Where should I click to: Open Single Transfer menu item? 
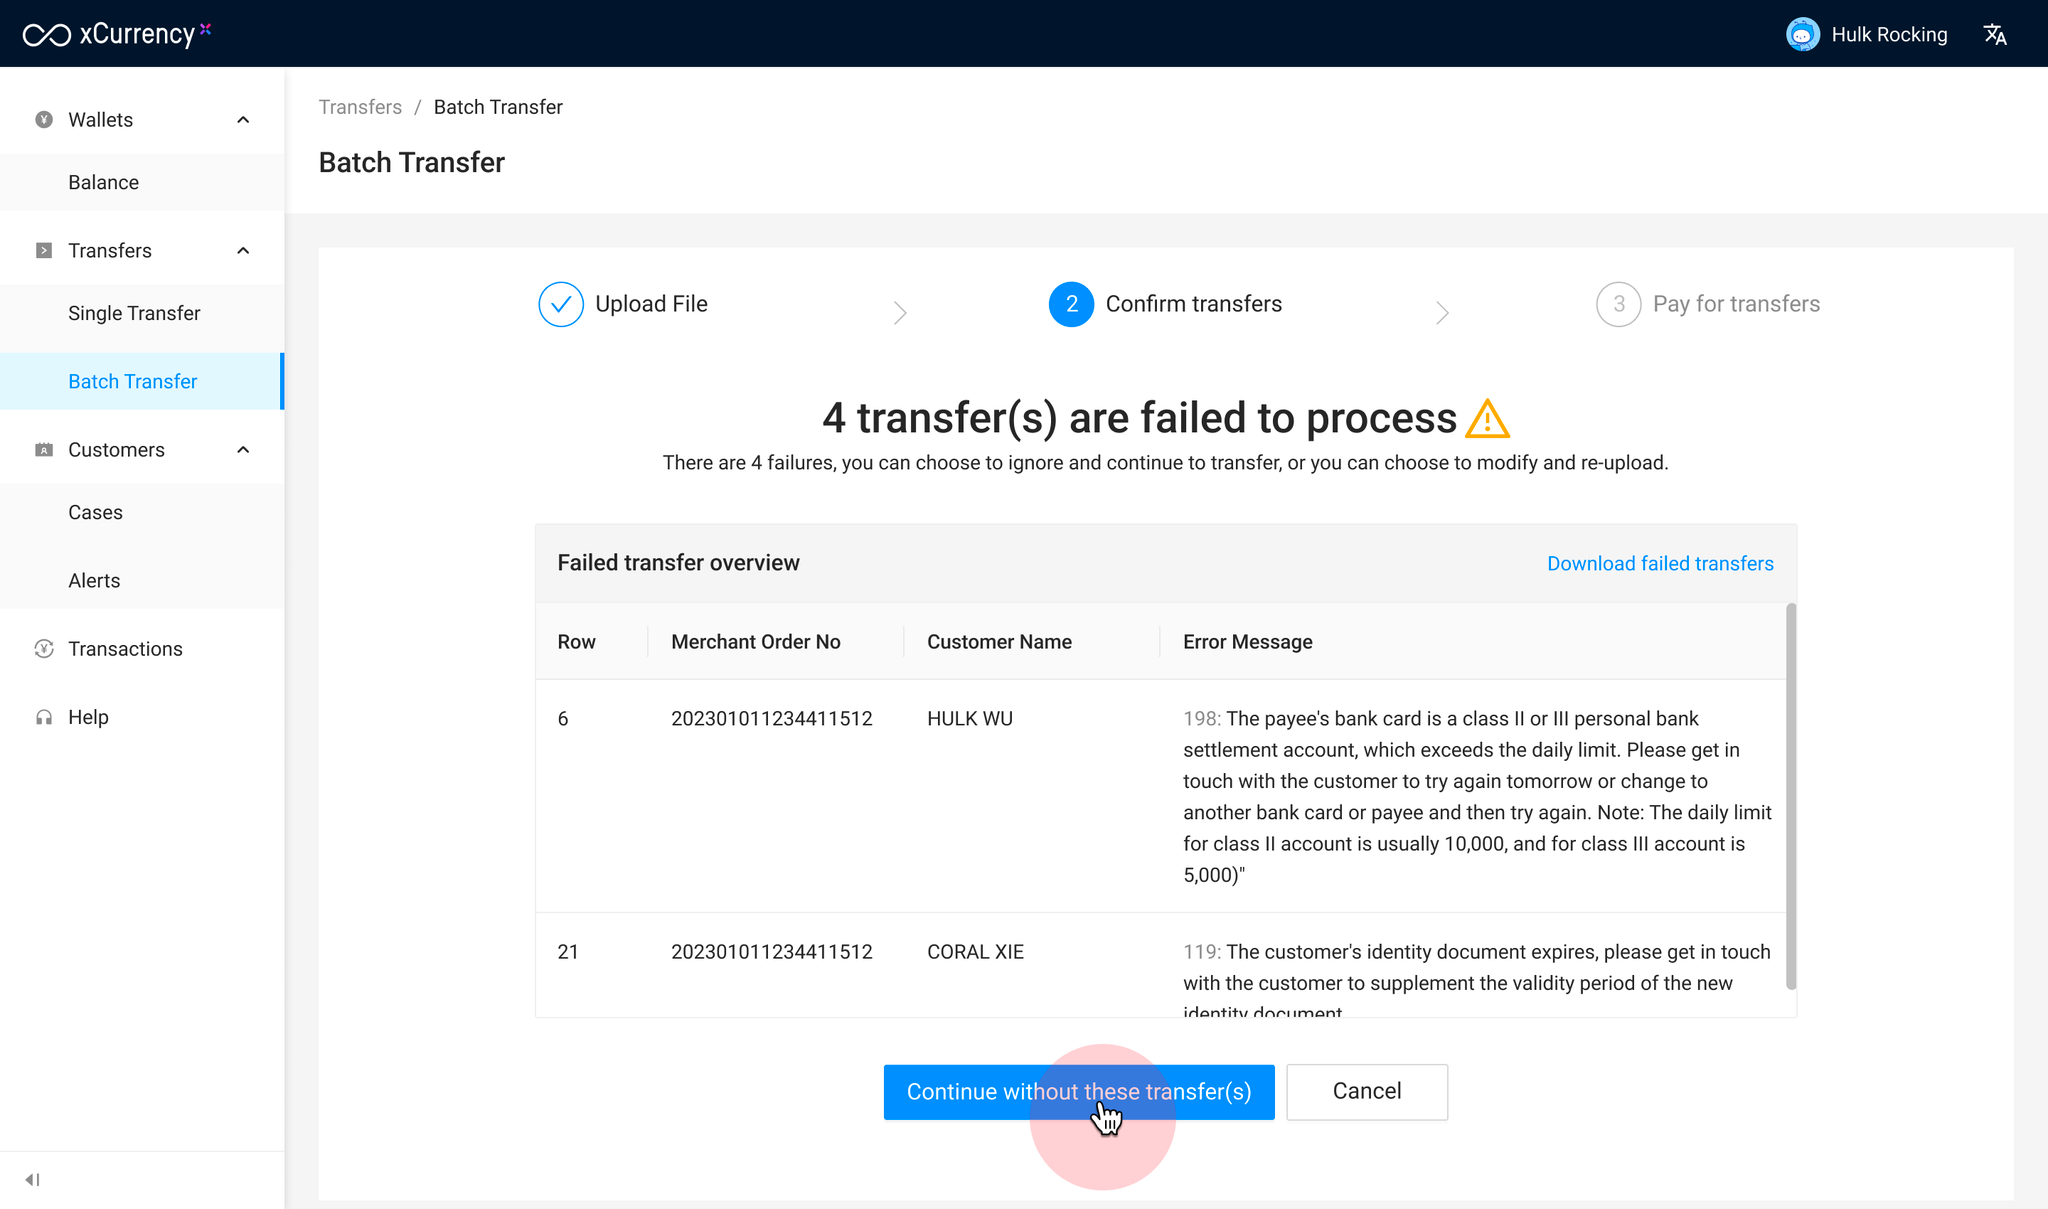(x=134, y=314)
